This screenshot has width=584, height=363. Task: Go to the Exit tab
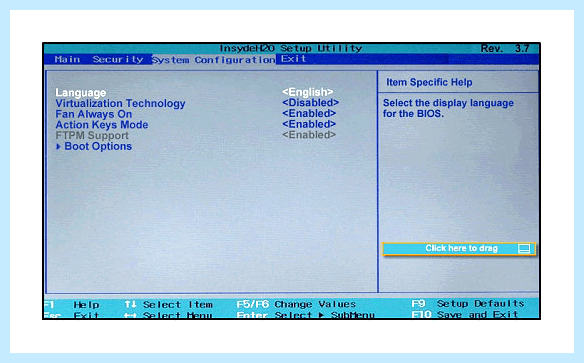coord(293,59)
